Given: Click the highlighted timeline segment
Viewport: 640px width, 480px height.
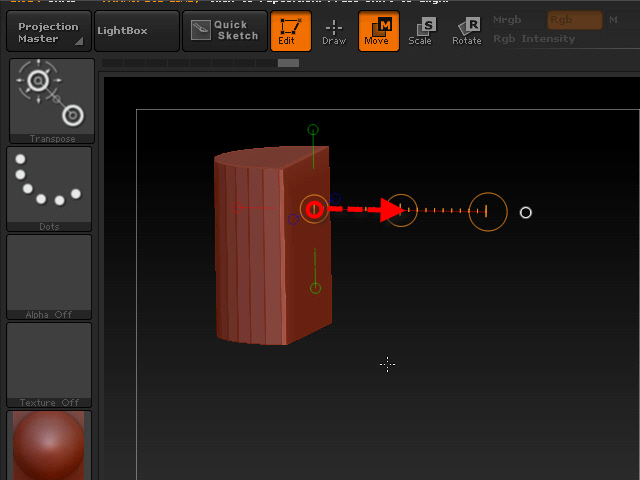Looking at the screenshot, I should click(288, 63).
